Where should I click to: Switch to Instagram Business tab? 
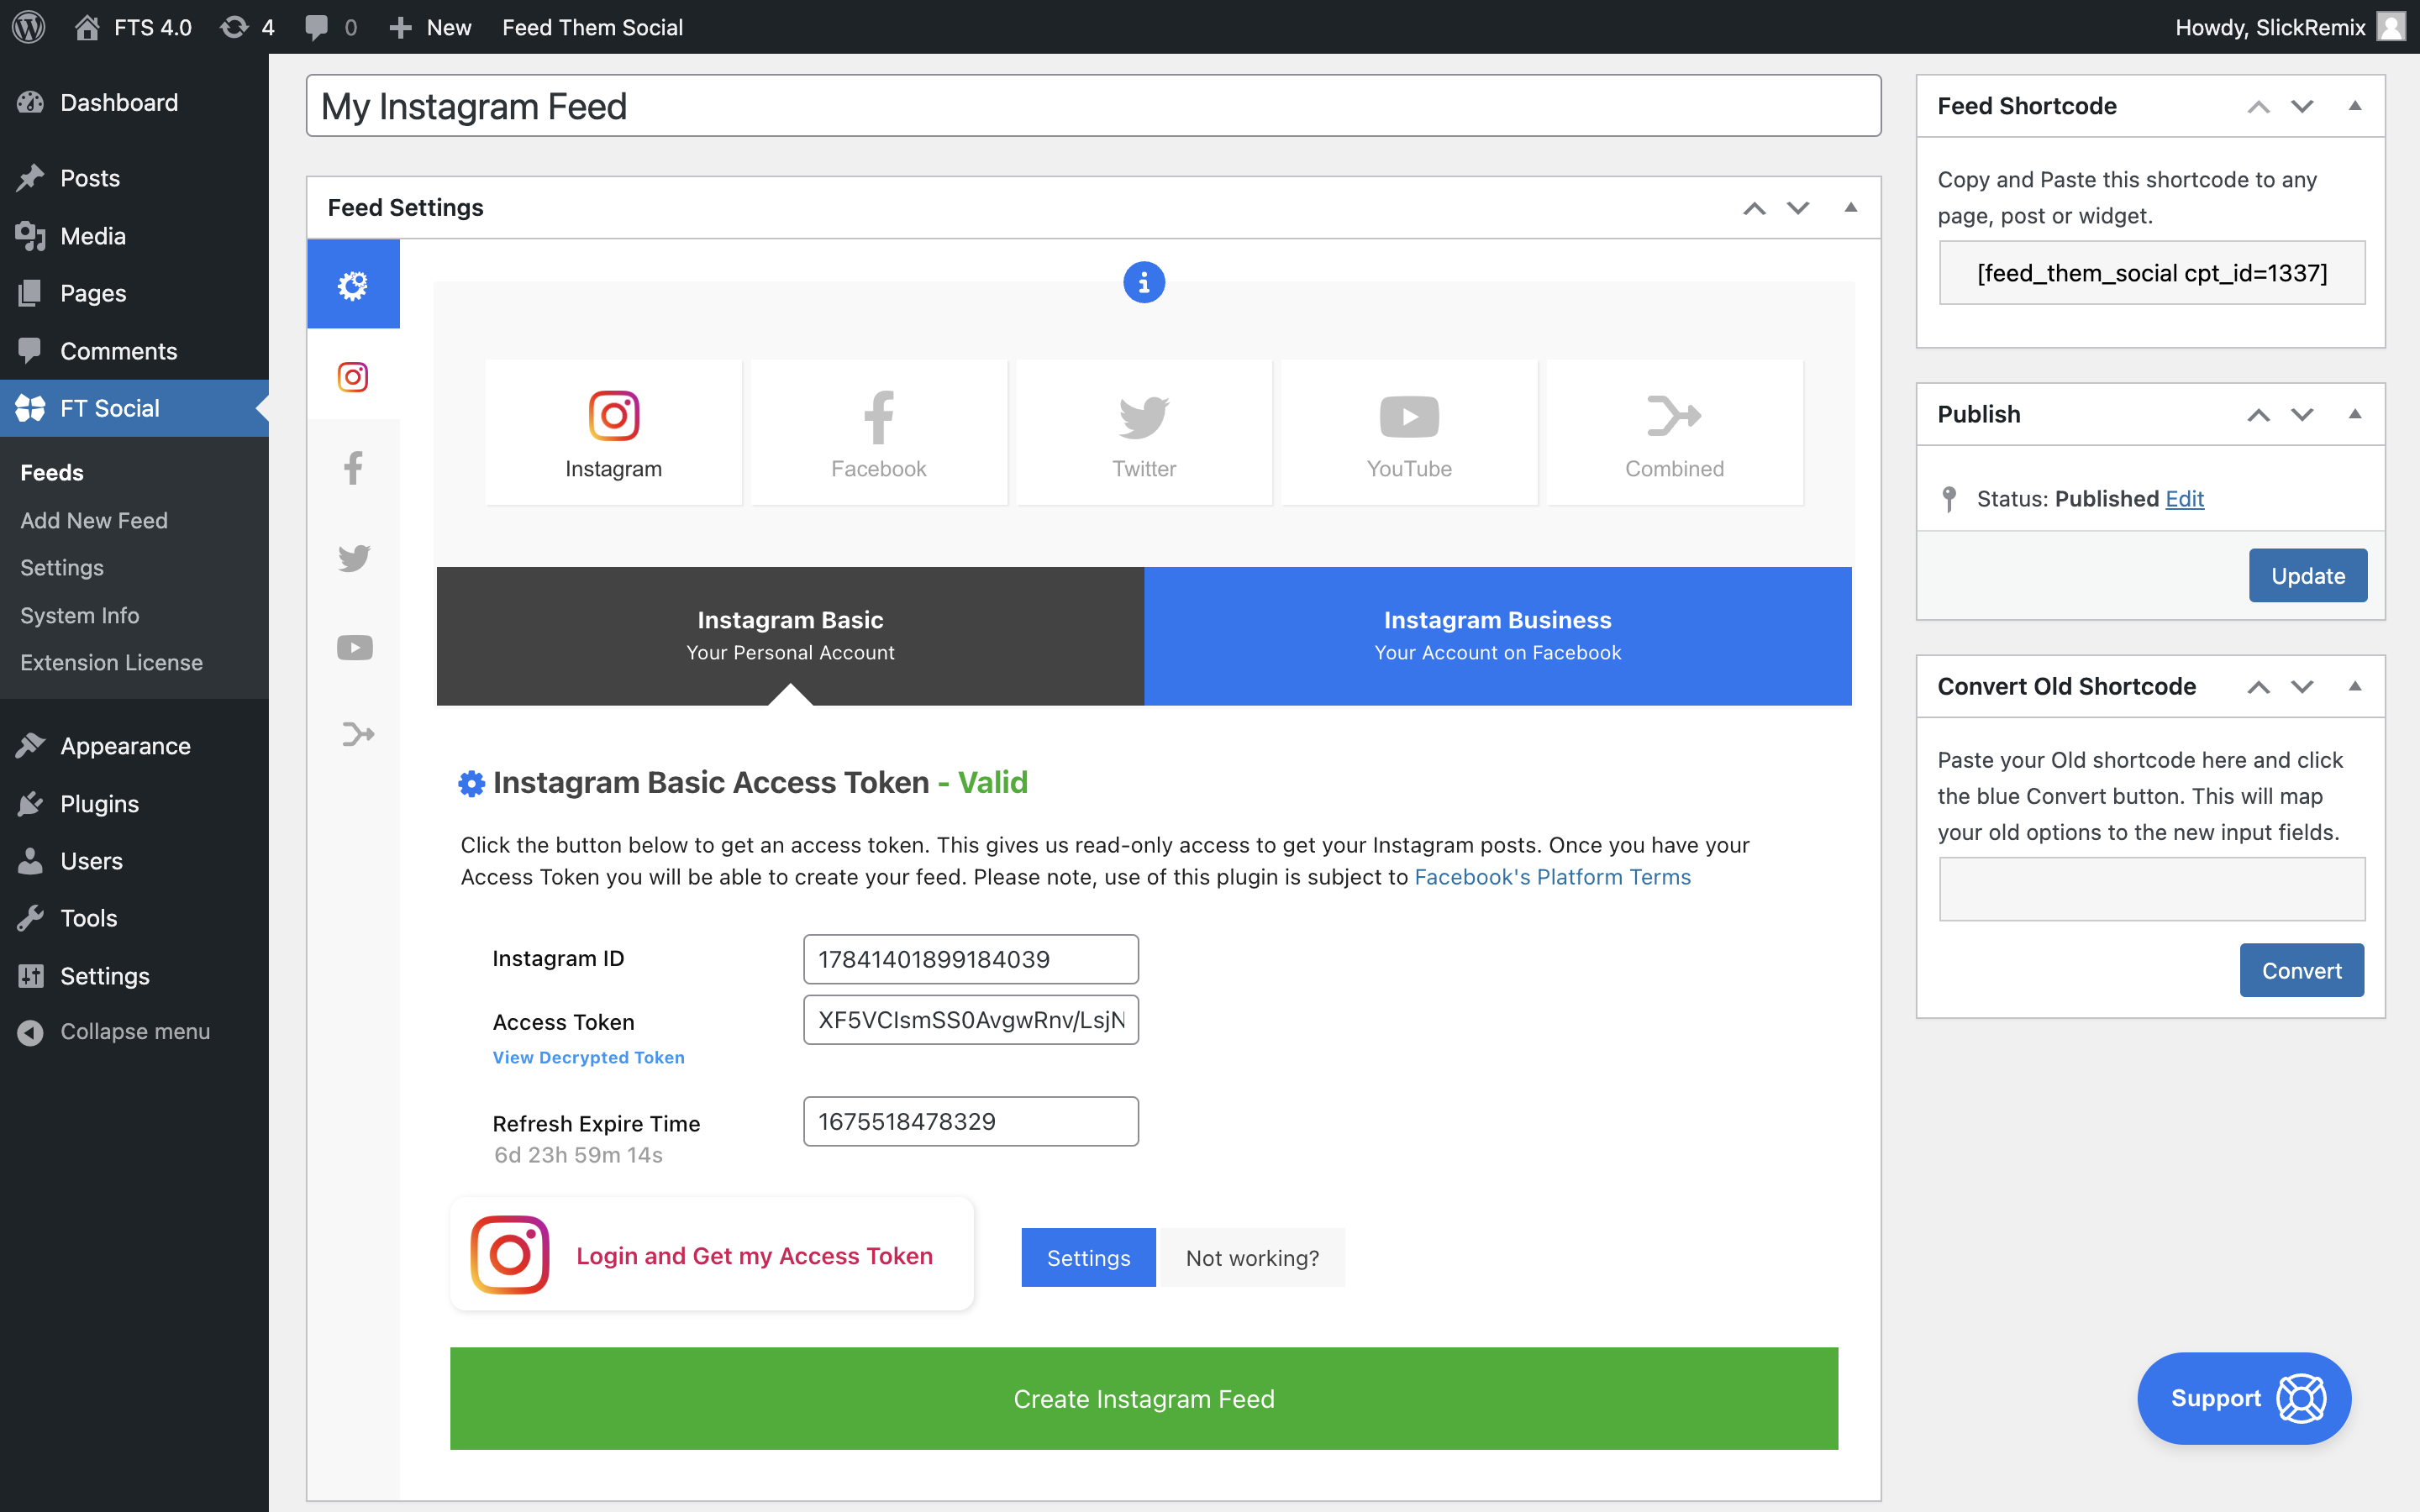(x=1497, y=636)
